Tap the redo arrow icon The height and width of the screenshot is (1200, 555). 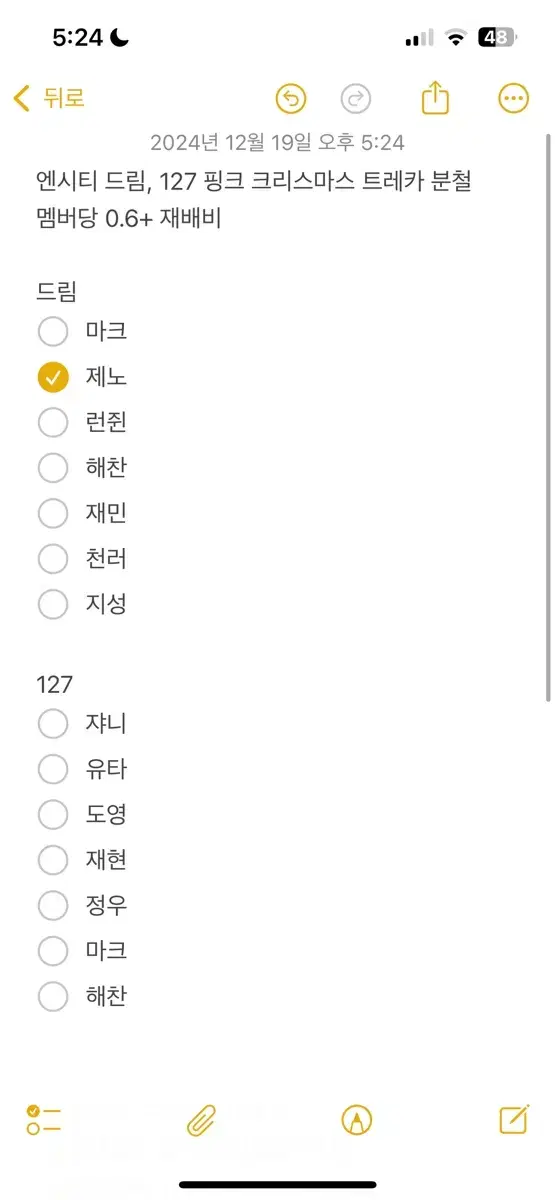pyautogui.click(x=356, y=98)
